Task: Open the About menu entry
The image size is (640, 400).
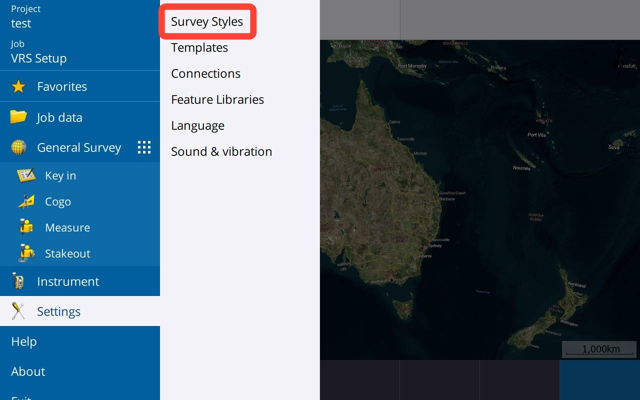Action: (28, 371)
